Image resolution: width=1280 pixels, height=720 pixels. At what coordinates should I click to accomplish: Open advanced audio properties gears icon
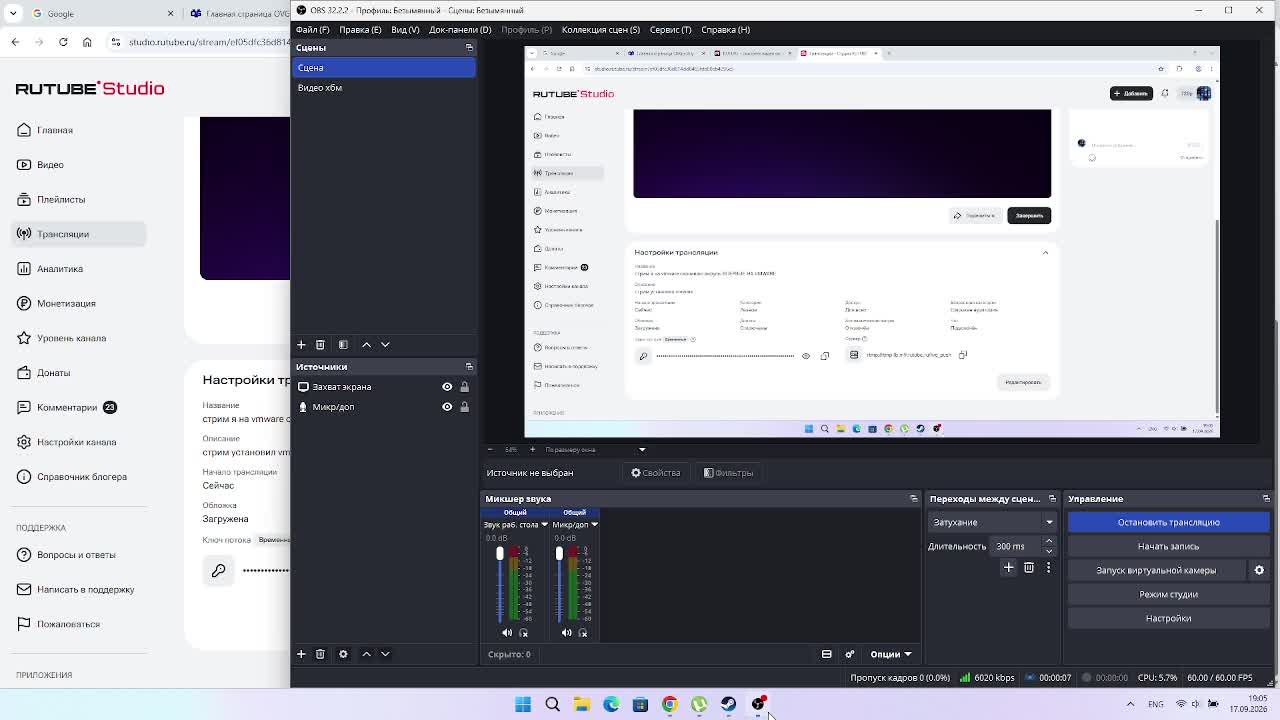(x=850, y=654)
